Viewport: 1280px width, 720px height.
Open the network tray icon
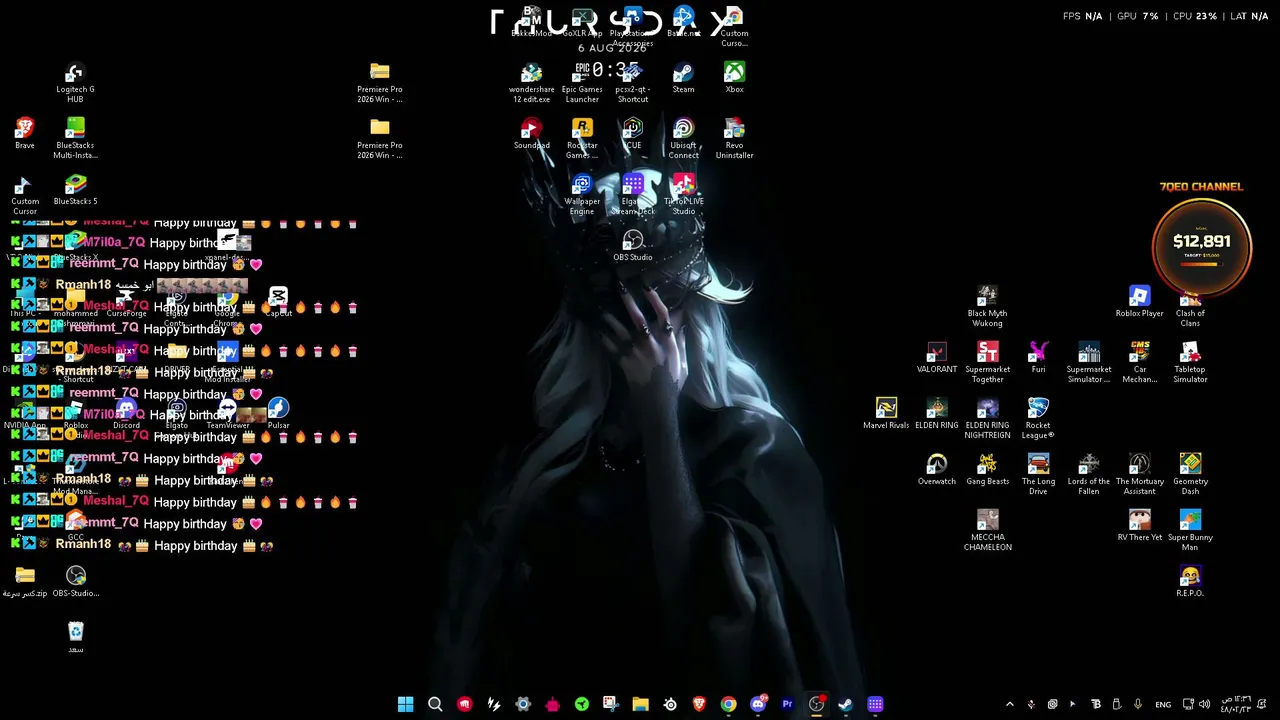1188,704
